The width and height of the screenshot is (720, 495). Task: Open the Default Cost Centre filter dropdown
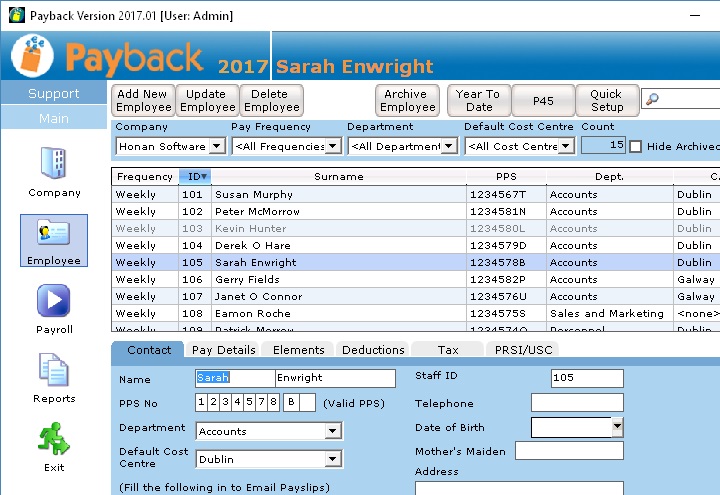566,146
